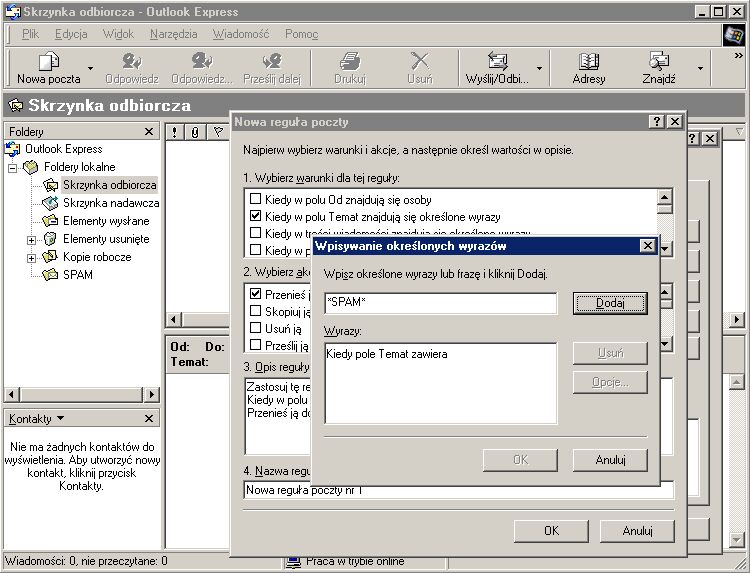Close Kontakty pane with X

coord(149,419)
